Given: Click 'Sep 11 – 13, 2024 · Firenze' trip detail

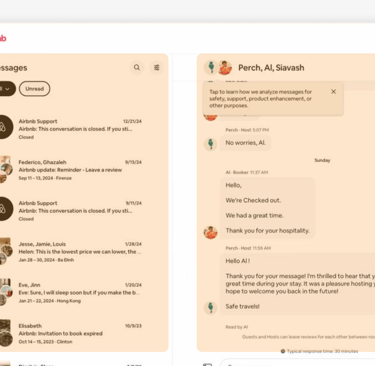Looking at the screenshot, I should point(45,178).
